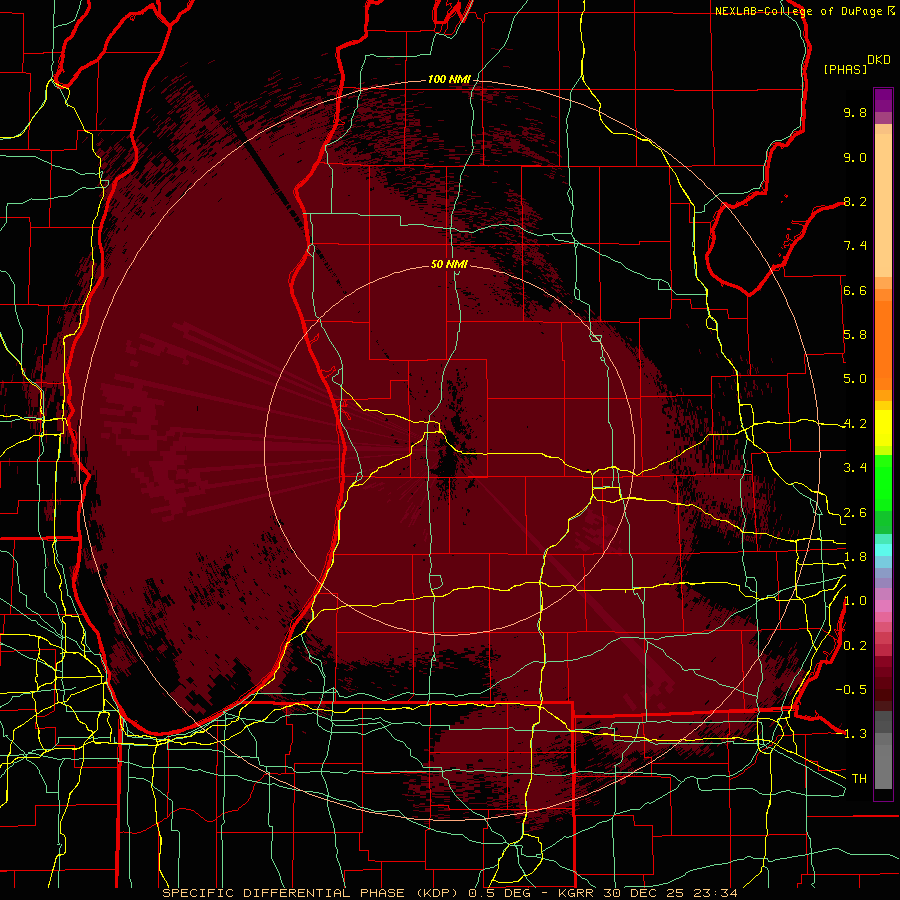900x900 pixels.
Task: Click the 9.8 value on the scale
Action: pyautogui.click(x=855, y=112)
